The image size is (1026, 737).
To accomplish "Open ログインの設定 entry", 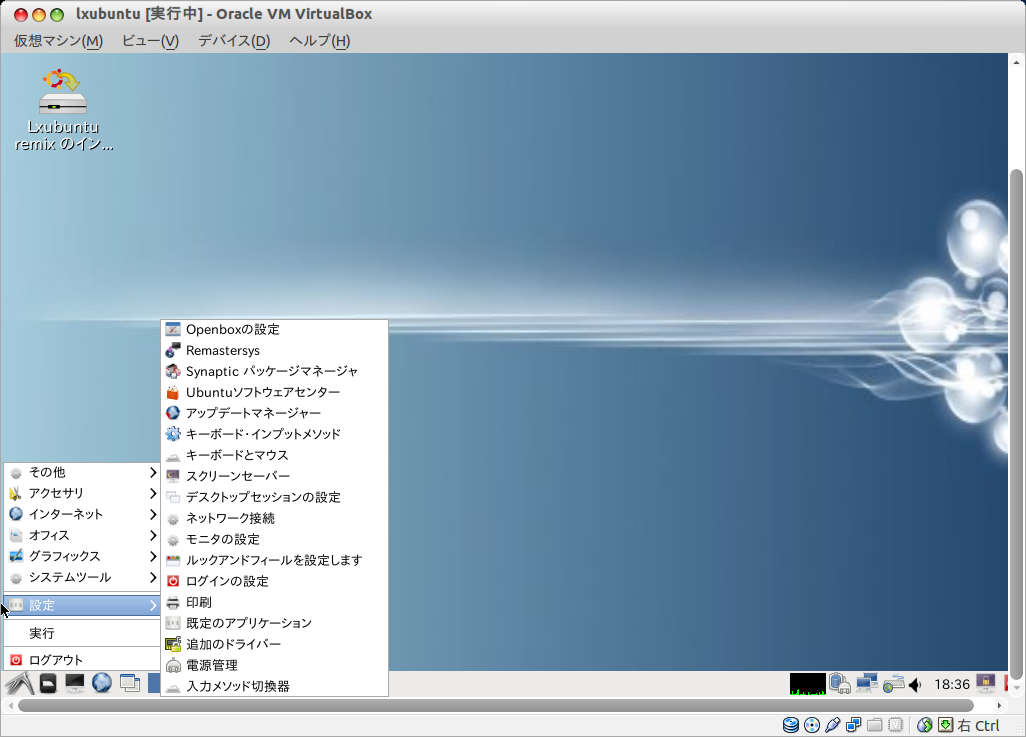I will (274, 581).
